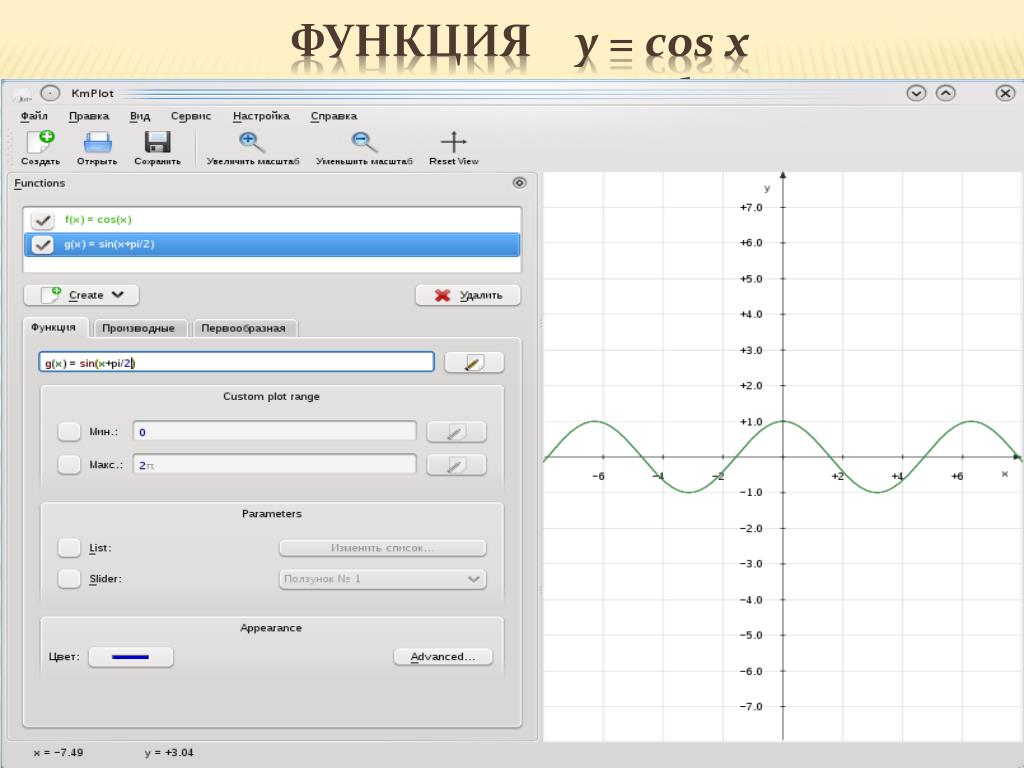The width and height of the screenshot is (1024, 768).
Task: Click the +6 label on the x axis
Action: 957,476
